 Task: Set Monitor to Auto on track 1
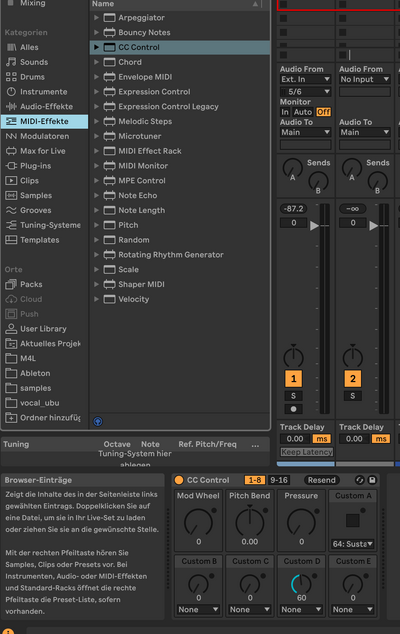pyautogui.click(x=303, y=112)
